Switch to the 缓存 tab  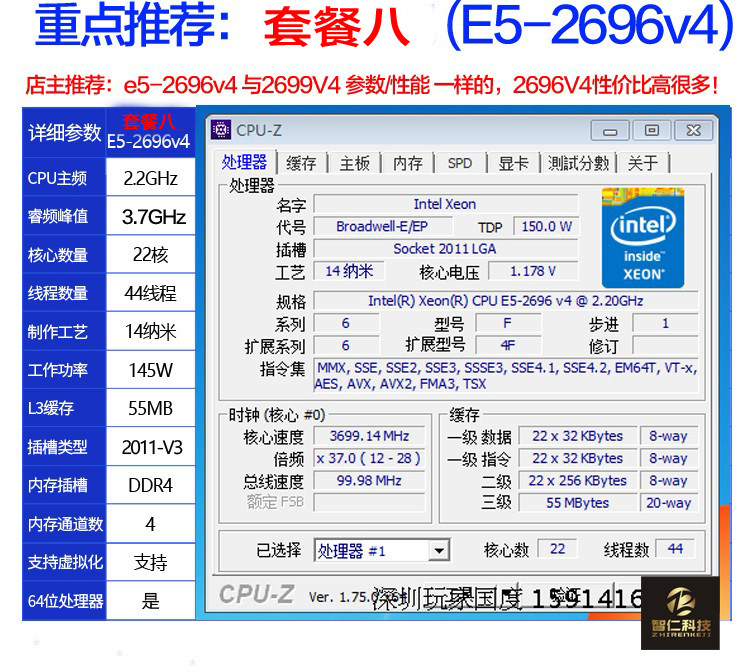coord(301,164)
